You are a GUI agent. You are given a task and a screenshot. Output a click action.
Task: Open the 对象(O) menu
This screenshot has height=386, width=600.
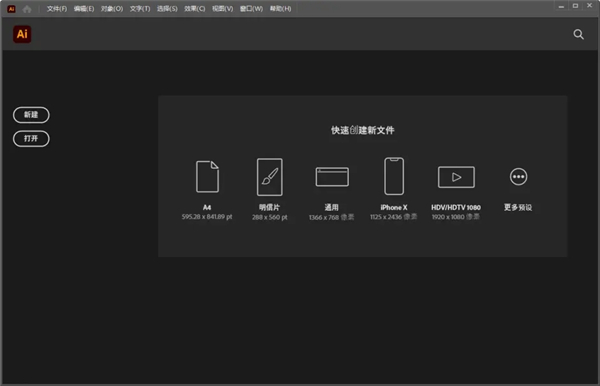112,9
